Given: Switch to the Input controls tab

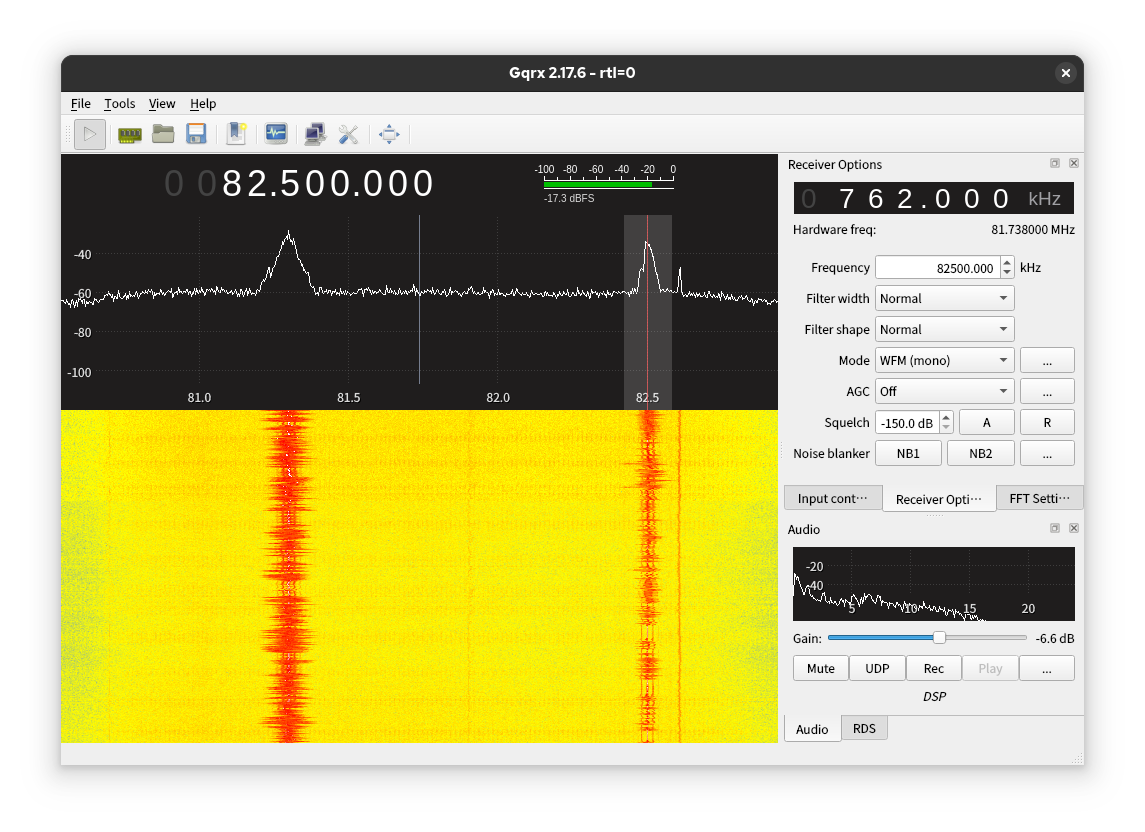Looking at the screenshot, I should pyautogui.click(x=832, y=498).
